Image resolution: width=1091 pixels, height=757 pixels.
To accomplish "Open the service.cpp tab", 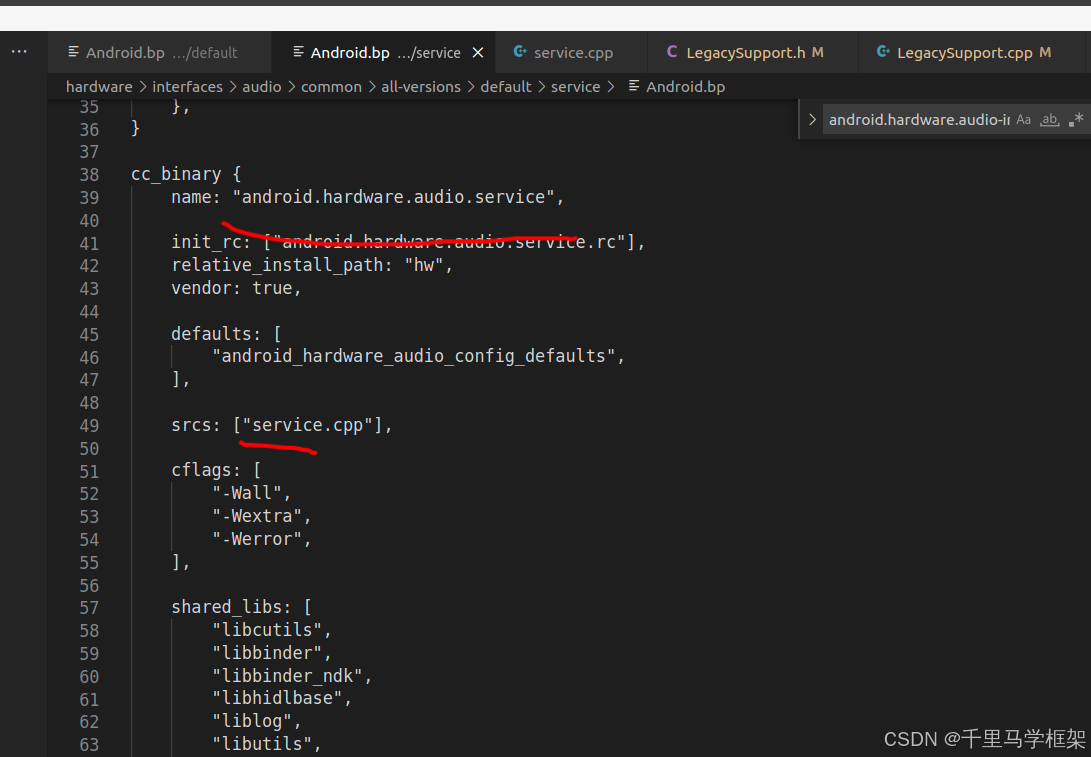I will coord(571,52).
